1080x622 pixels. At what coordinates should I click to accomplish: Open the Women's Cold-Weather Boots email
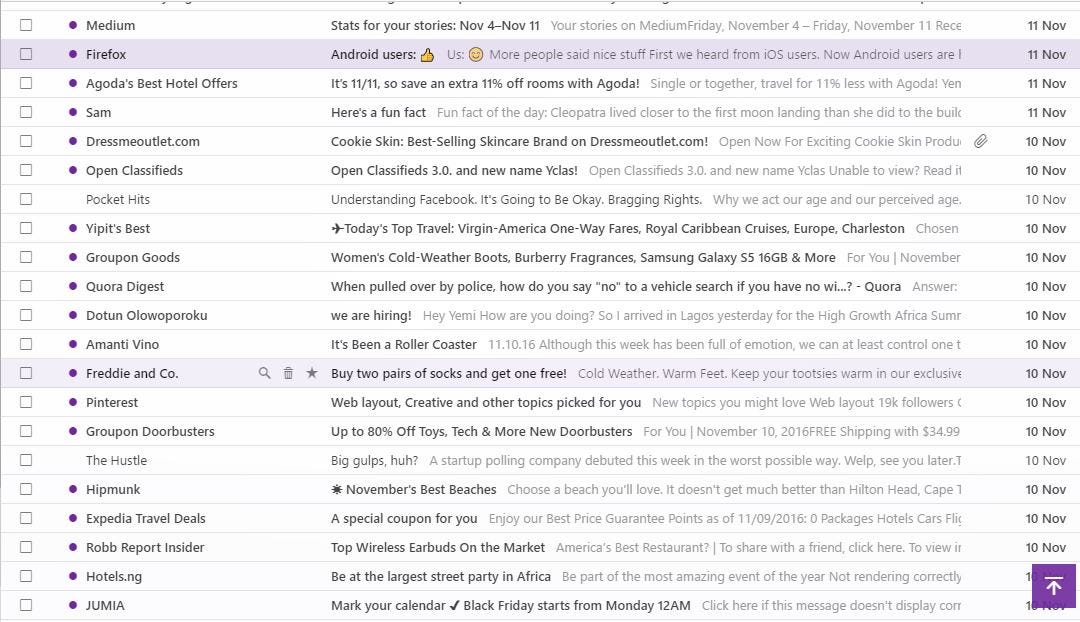583,257
